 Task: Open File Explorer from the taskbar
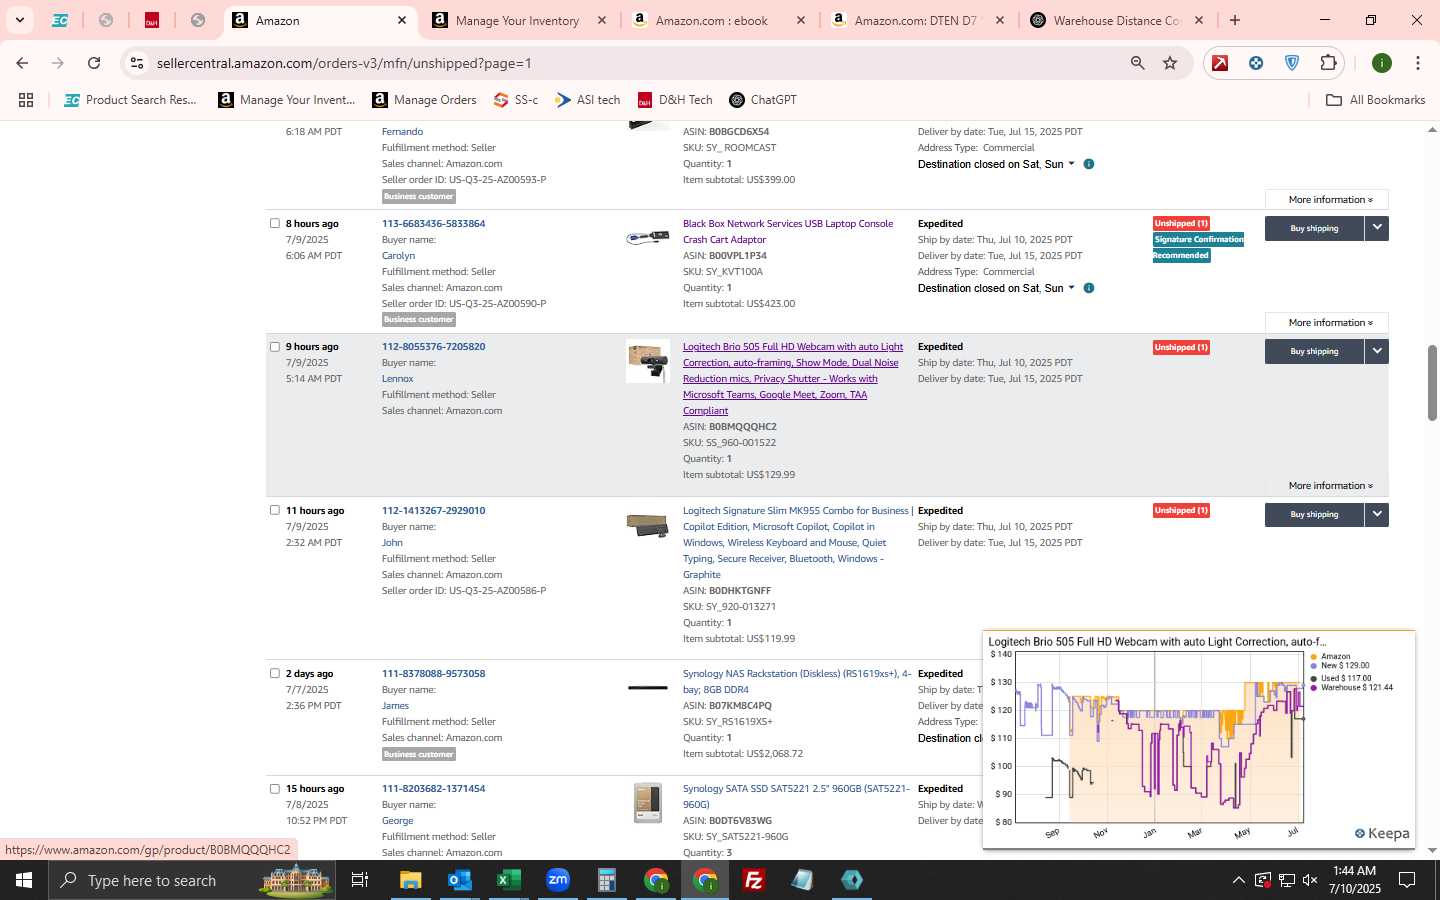point(410,880)
